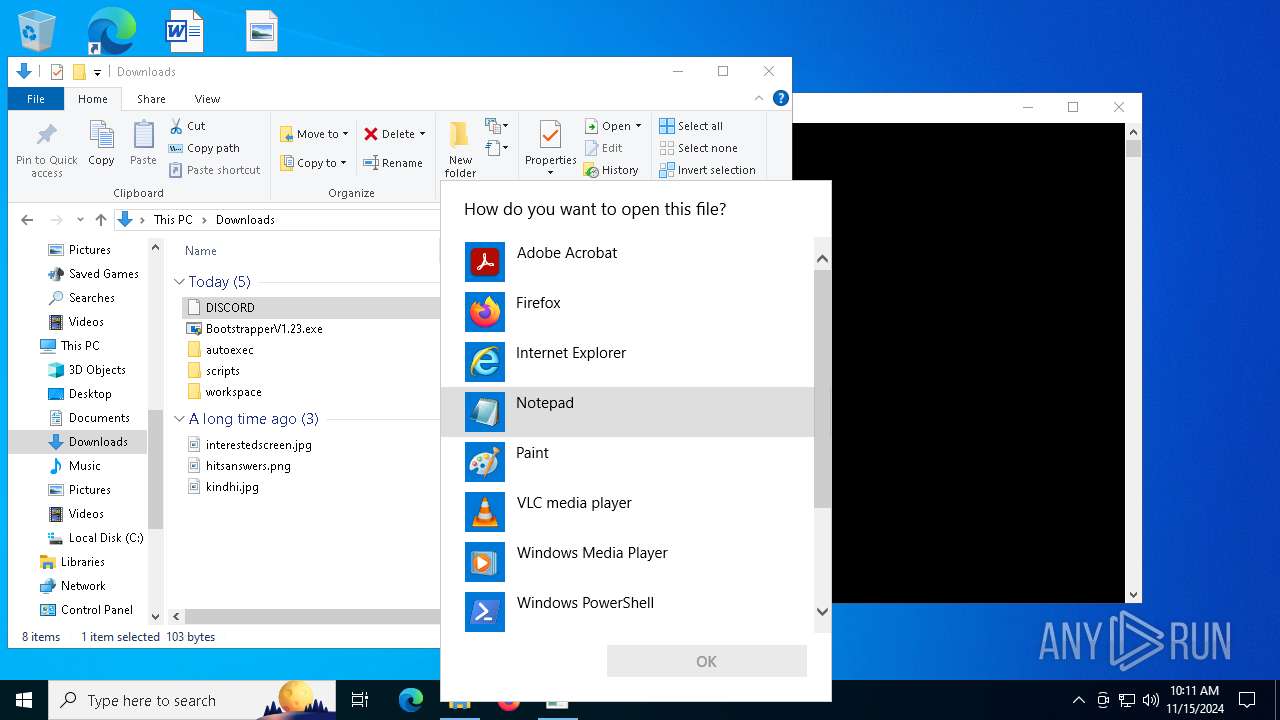Open the File menu
The image size is (1280, 720).
click(36, 99)
